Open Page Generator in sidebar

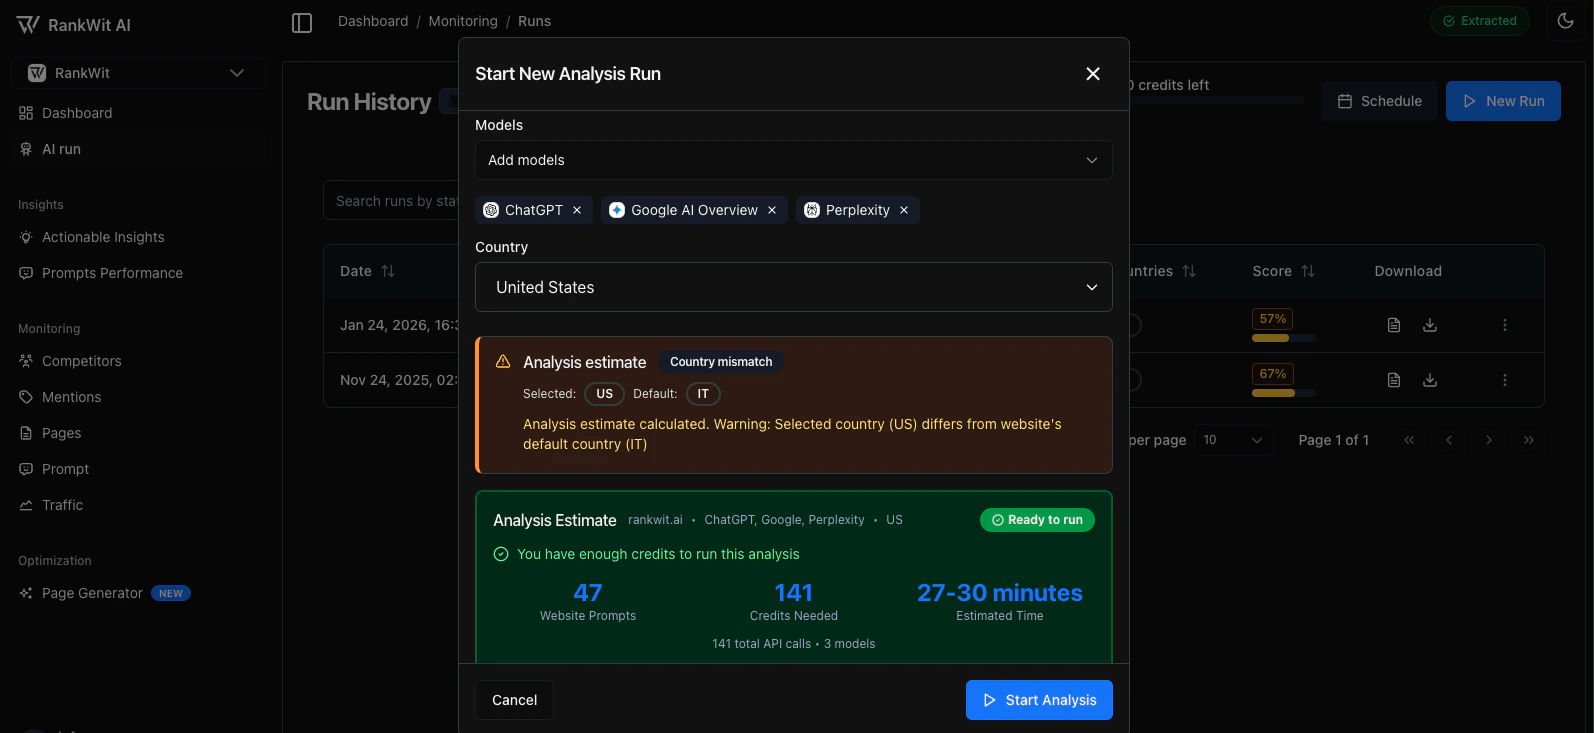(137, 593)
